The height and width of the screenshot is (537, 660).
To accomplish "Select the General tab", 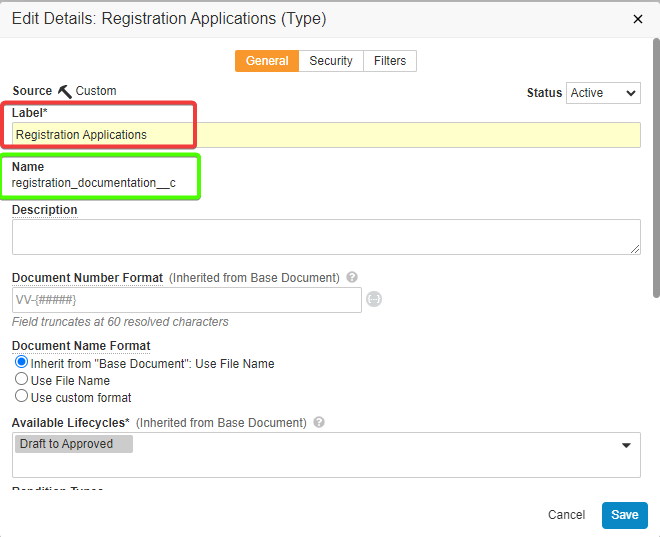I will [x=267, y=61].
